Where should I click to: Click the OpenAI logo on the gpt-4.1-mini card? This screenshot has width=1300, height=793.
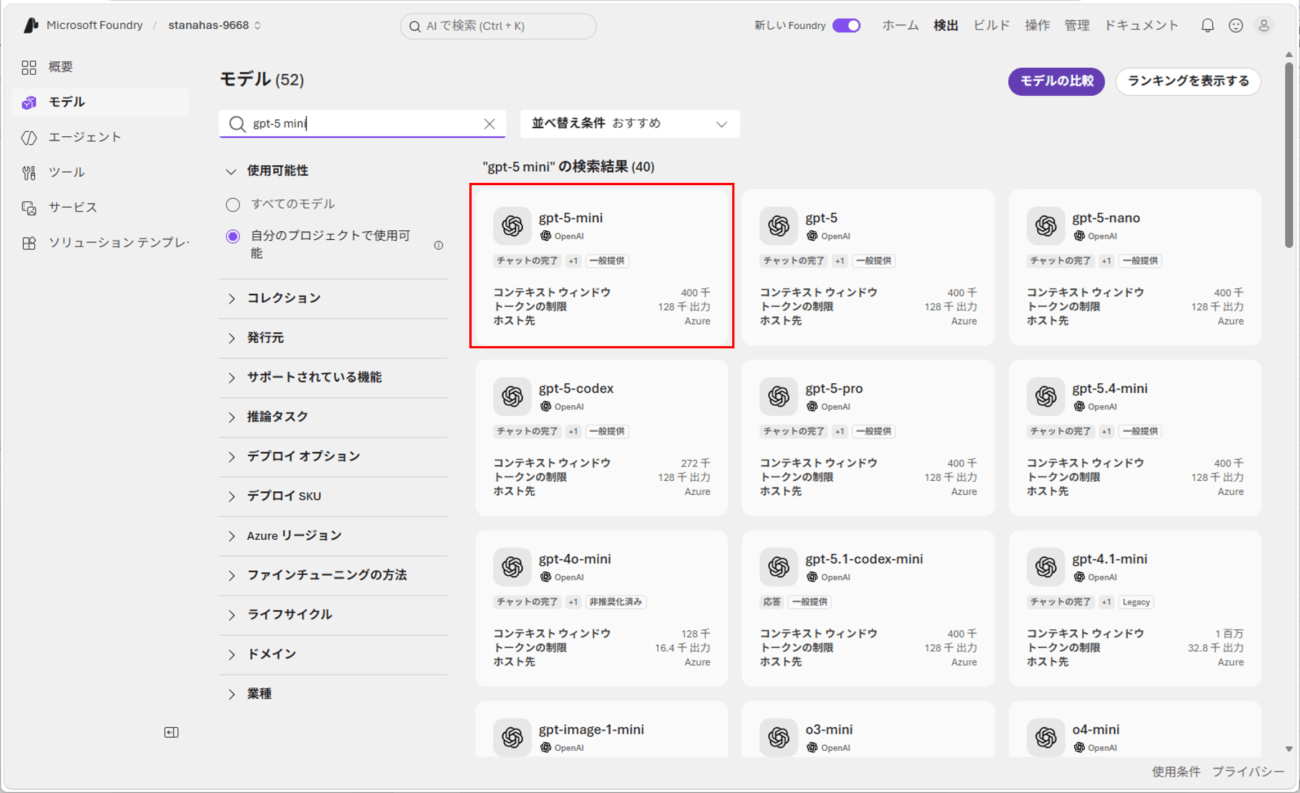coord(1045,567)
